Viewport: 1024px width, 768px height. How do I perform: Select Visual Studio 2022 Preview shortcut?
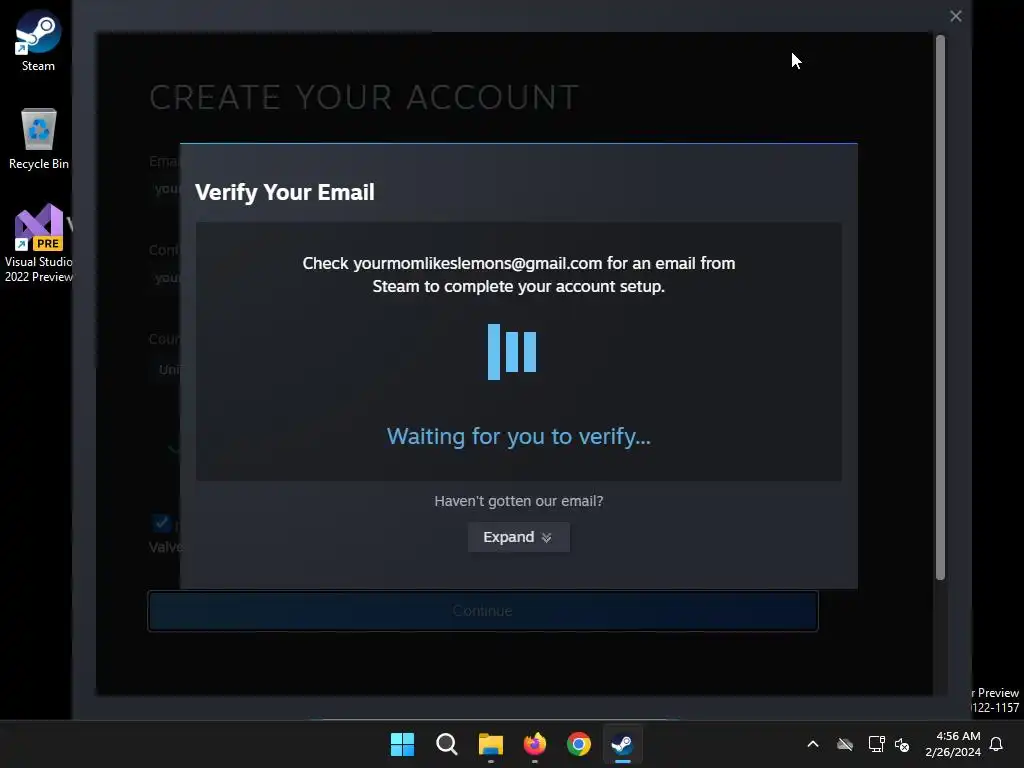(39, 243)
